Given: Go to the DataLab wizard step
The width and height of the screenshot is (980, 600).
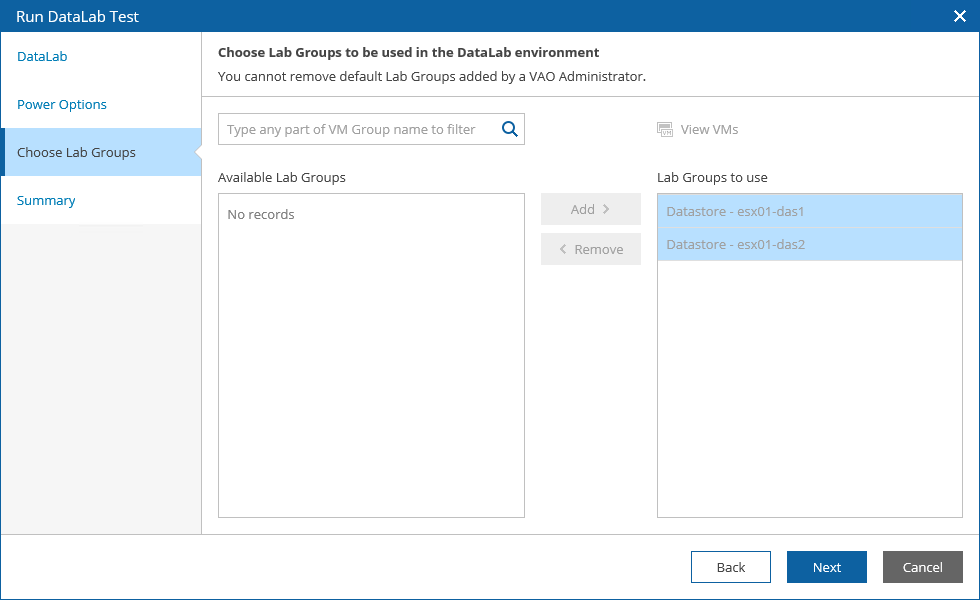Looking at the screenshot, I should (x=42, y=56).
